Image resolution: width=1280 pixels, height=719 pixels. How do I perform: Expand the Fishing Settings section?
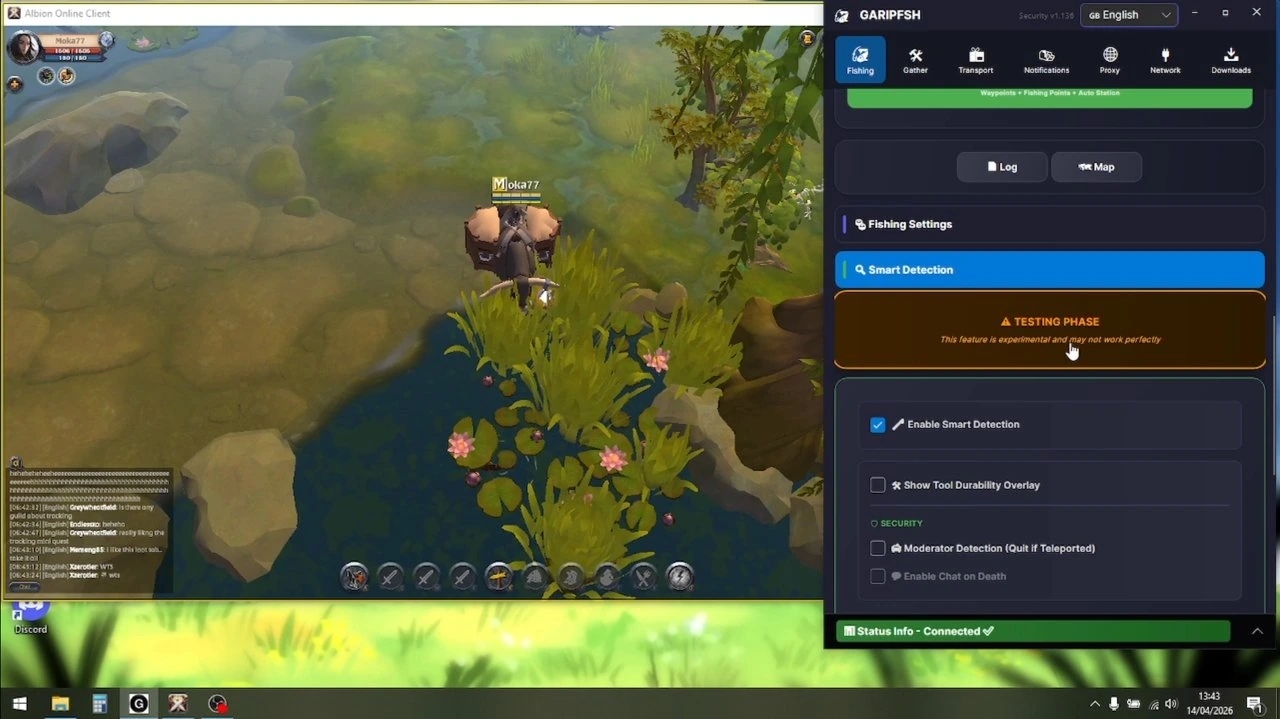1050,224
